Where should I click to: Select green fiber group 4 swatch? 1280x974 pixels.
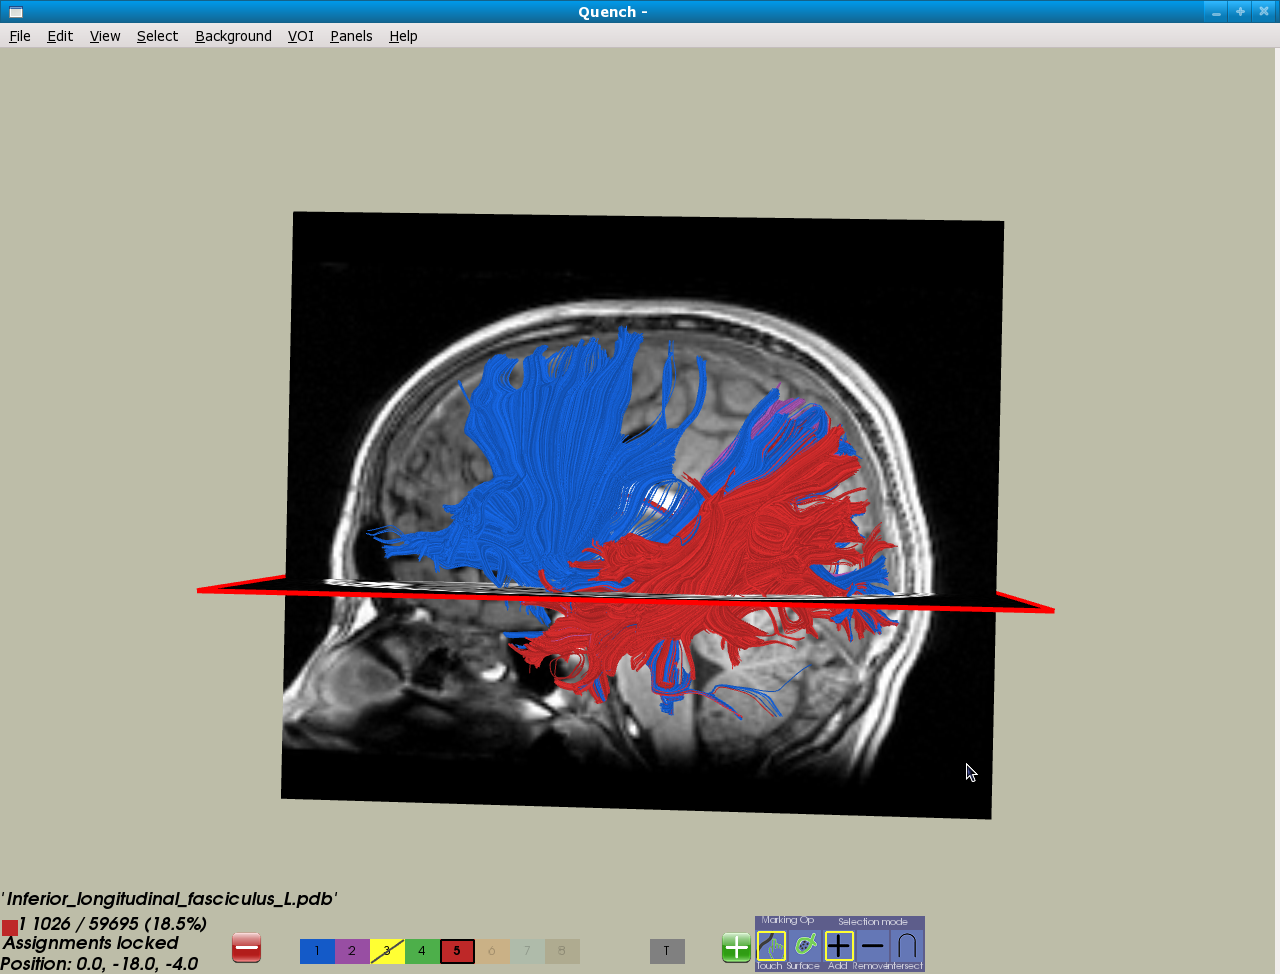422,951
